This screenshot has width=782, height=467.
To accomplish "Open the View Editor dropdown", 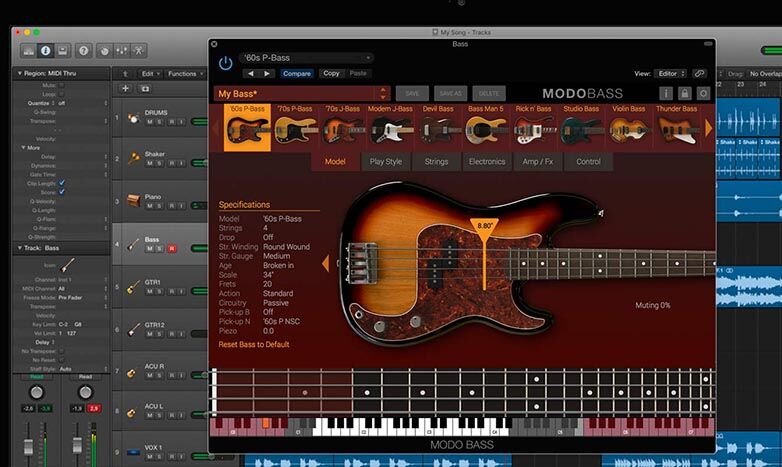I will (671, 73).
